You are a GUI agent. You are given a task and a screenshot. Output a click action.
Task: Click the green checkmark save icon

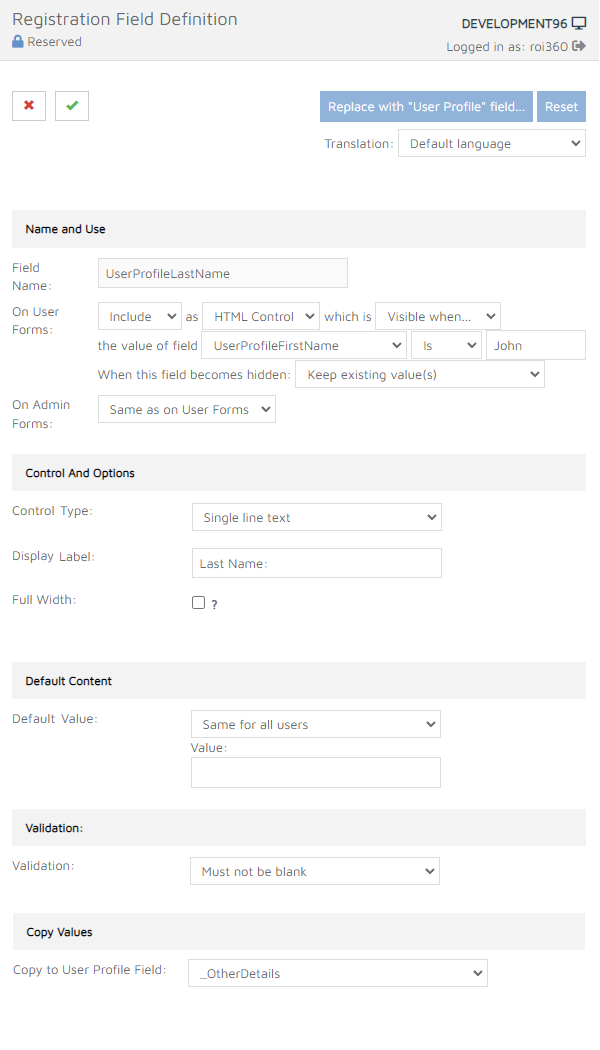(x=72, y=105)
